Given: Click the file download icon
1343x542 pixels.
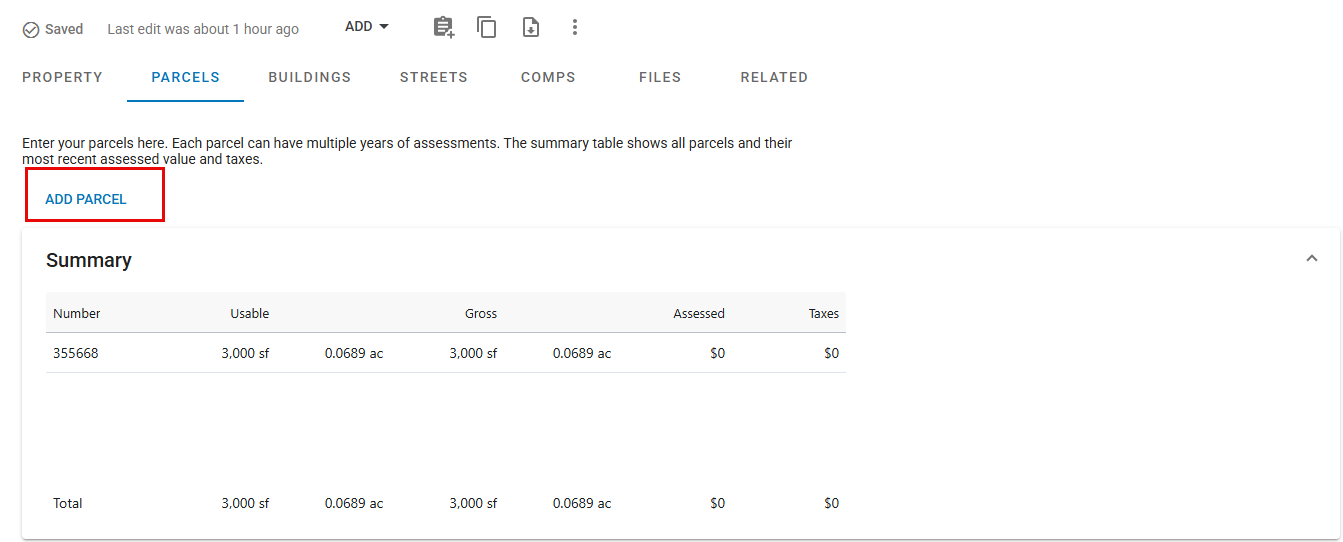Looking at the screenshot, I should coord(531,27).
